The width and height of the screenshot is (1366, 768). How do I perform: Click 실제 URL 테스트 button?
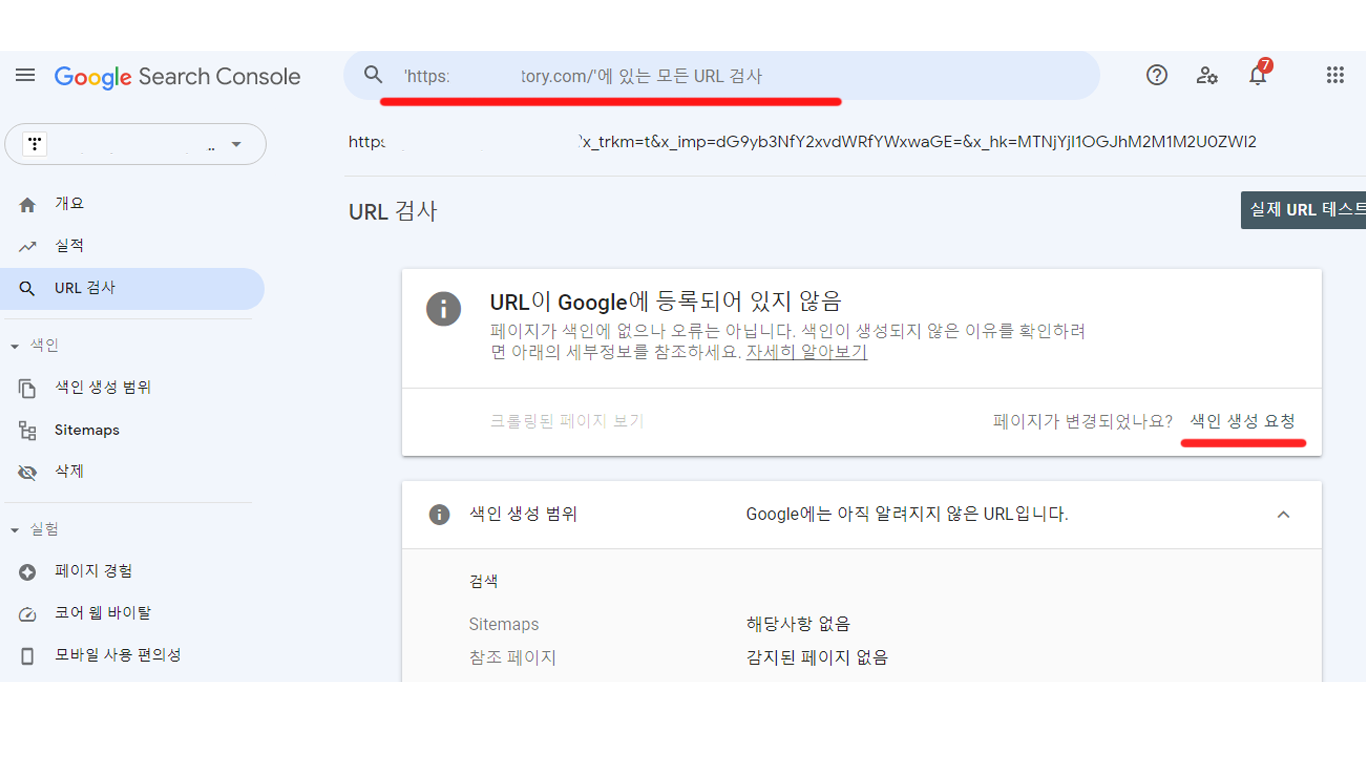pos(1304,210)
